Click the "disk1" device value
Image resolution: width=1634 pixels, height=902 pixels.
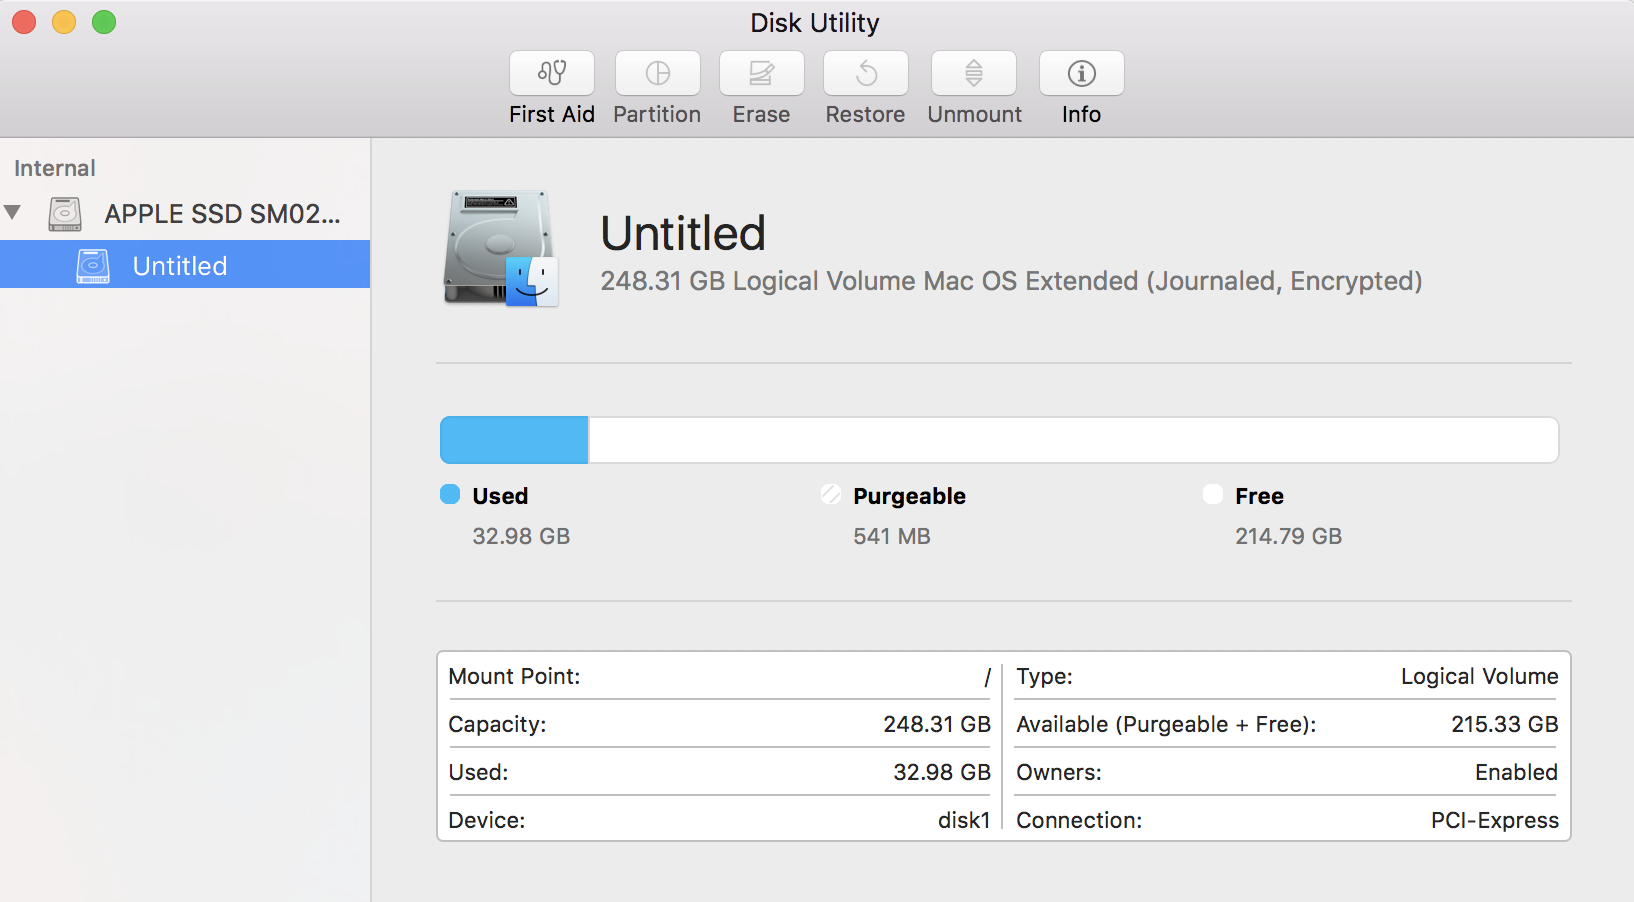point(964,820)
